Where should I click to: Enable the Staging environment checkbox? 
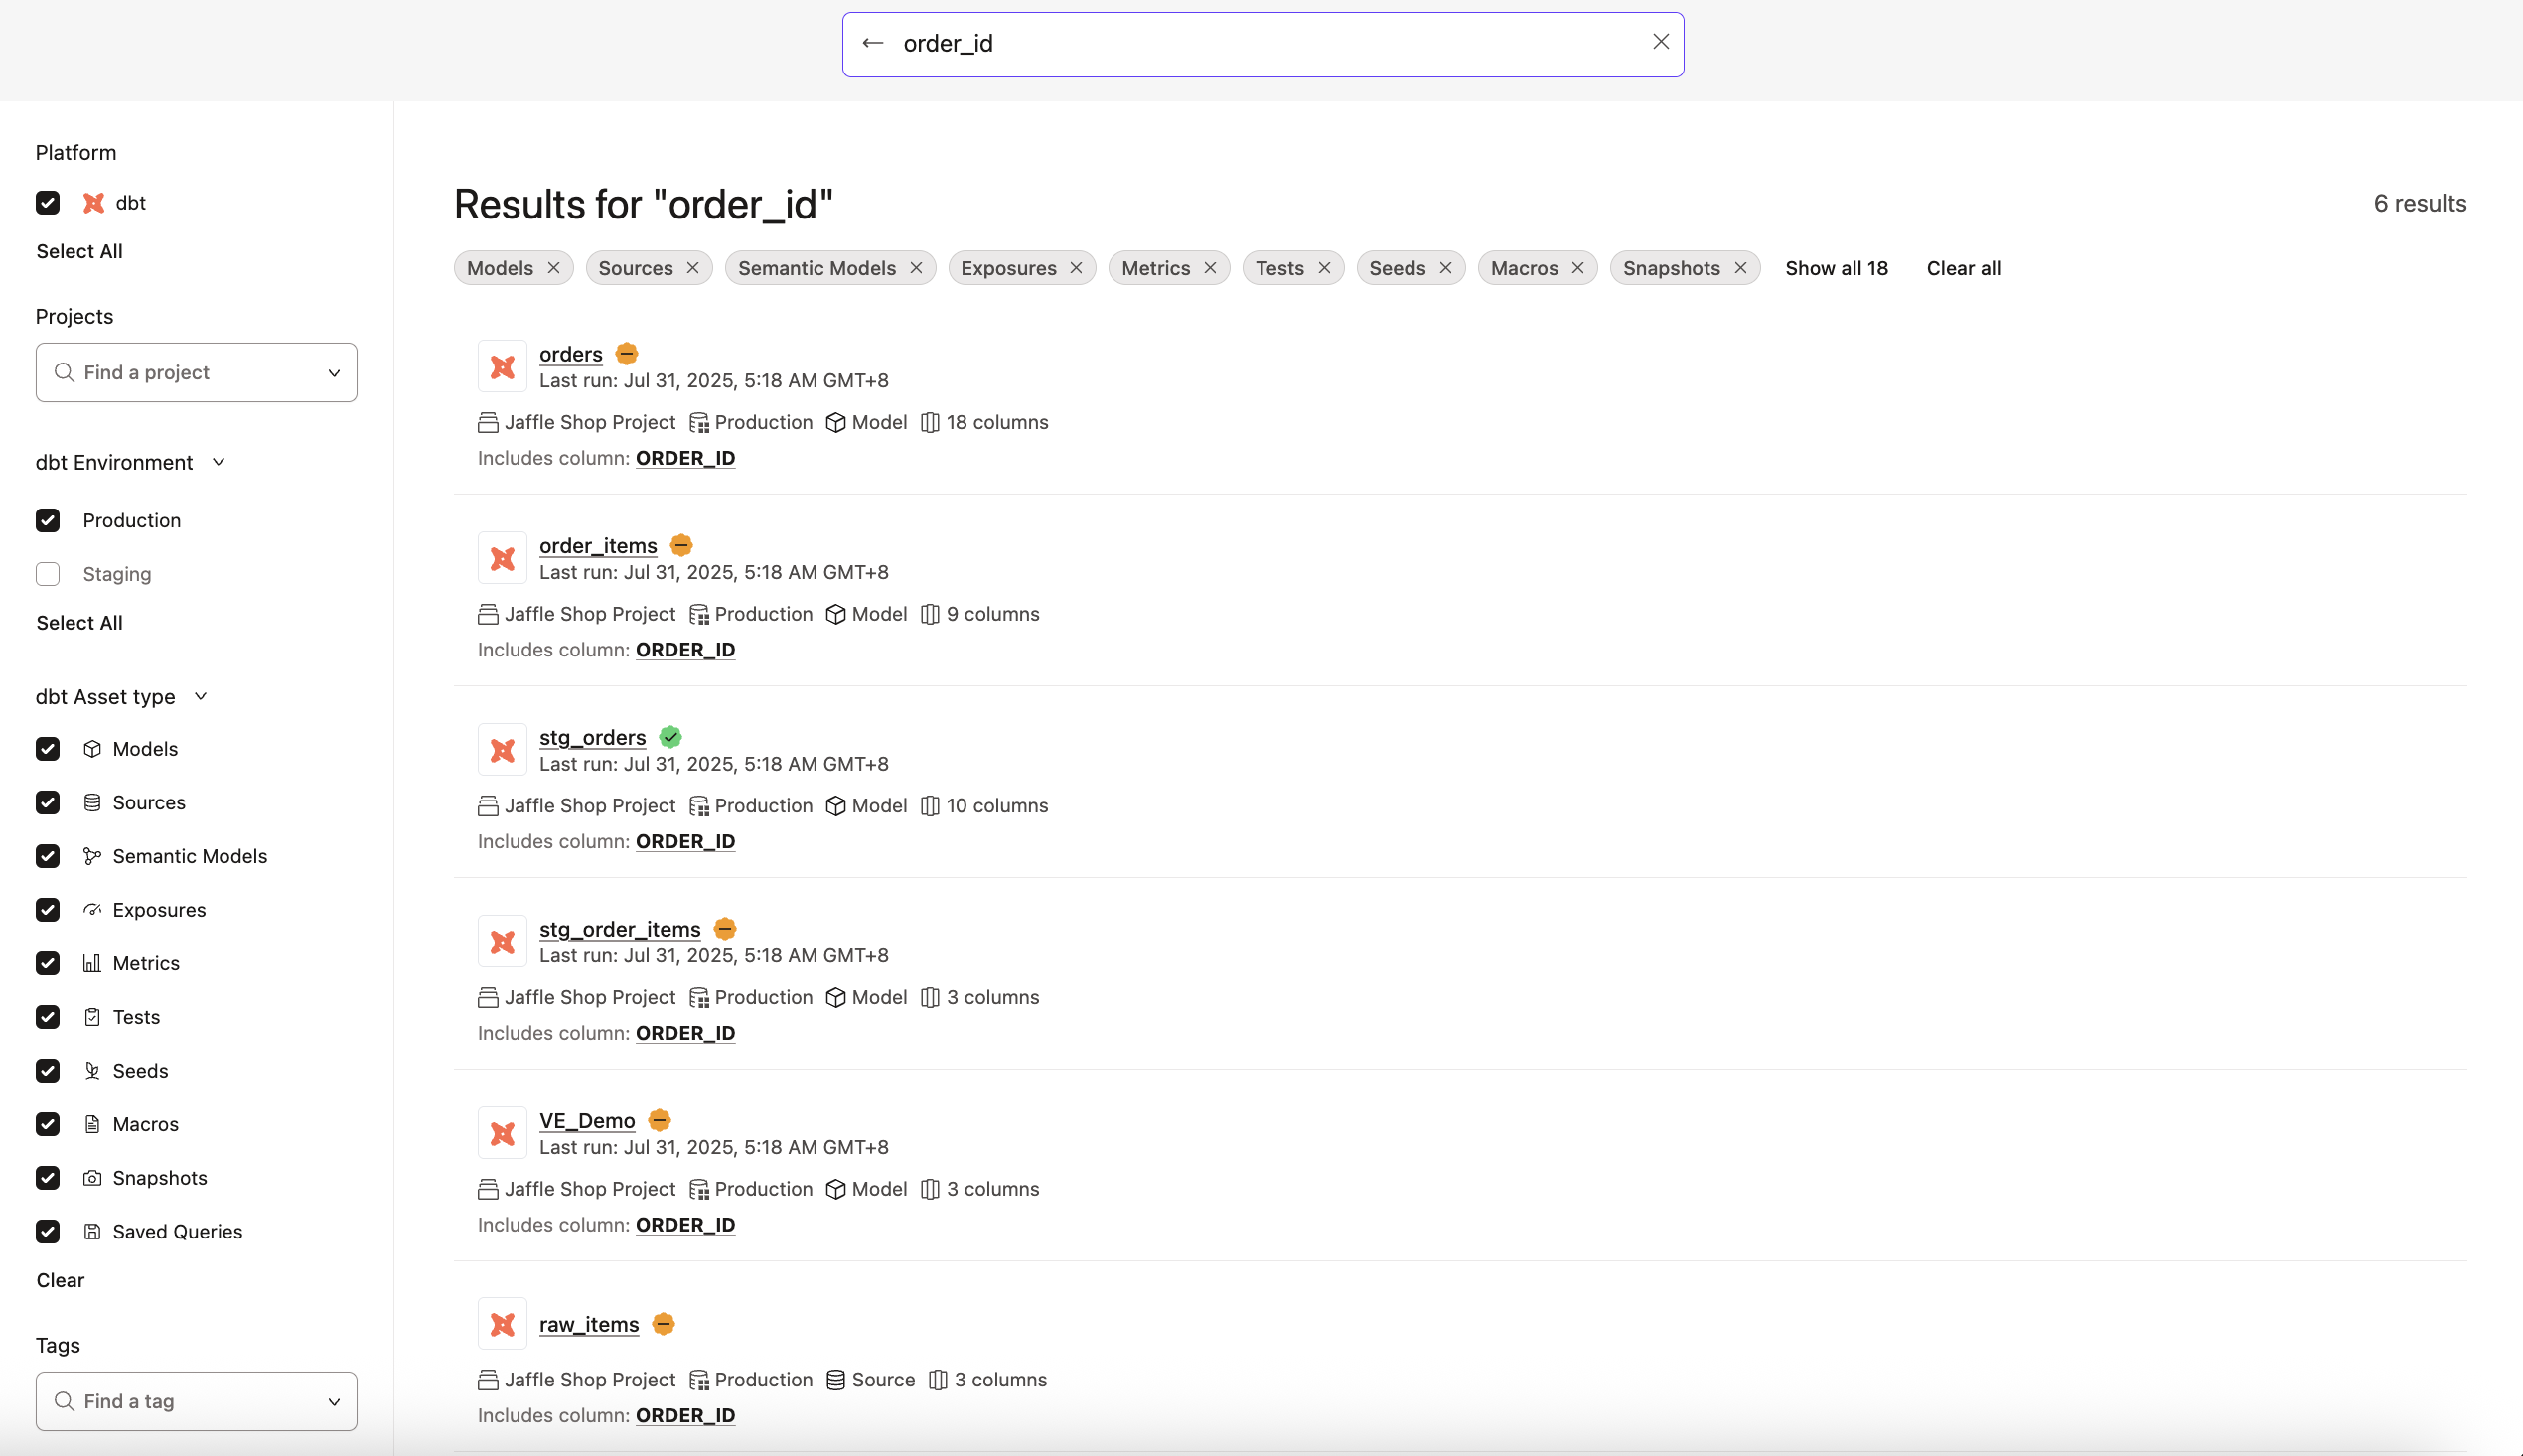[47, 573]
